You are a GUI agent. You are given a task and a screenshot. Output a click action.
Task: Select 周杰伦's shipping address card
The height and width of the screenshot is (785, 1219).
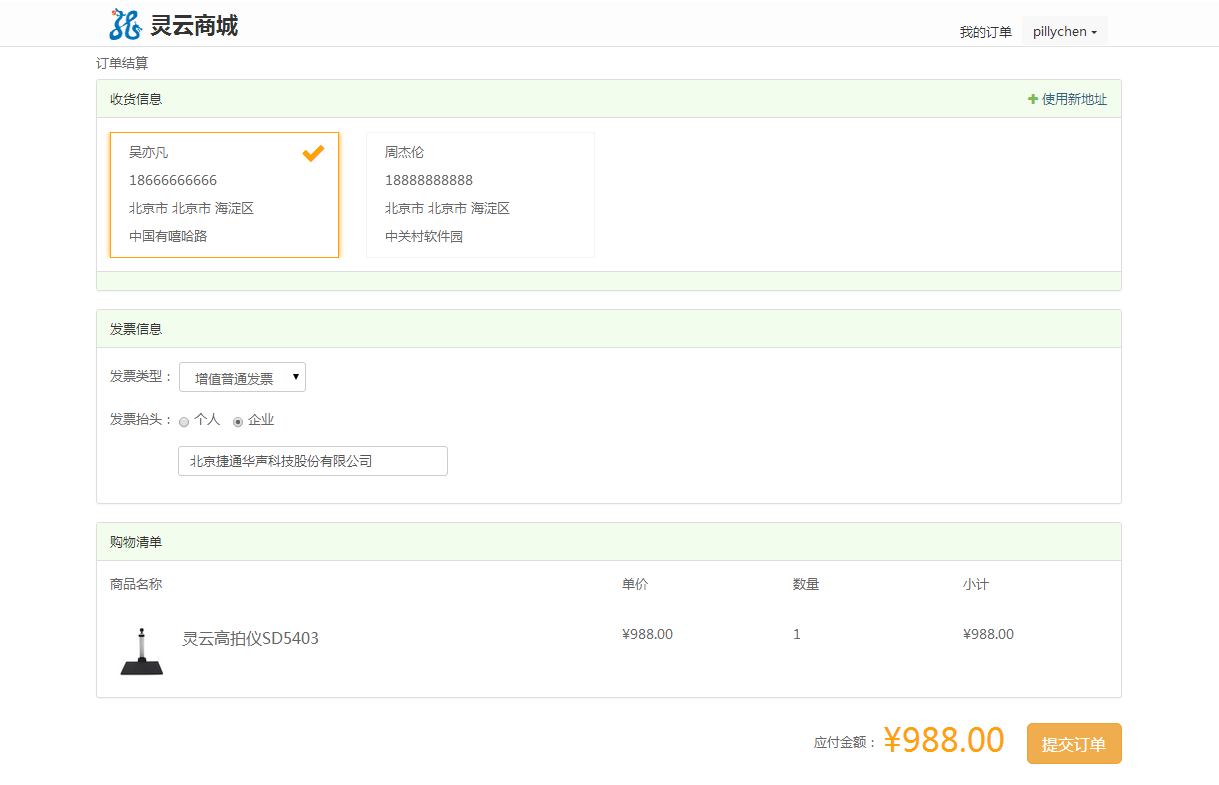pos(480,195)
